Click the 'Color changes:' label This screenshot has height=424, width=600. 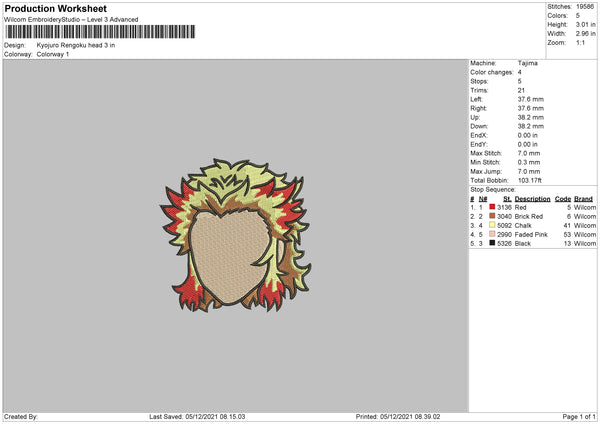pyautogui.click(x=492, y=72)
